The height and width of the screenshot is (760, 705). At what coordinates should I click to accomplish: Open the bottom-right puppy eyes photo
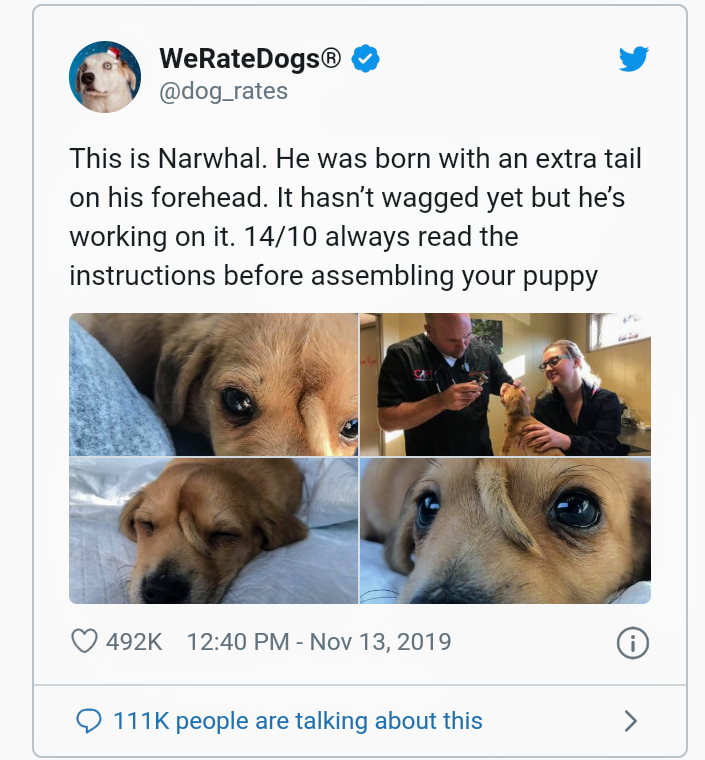pos(505,531)
